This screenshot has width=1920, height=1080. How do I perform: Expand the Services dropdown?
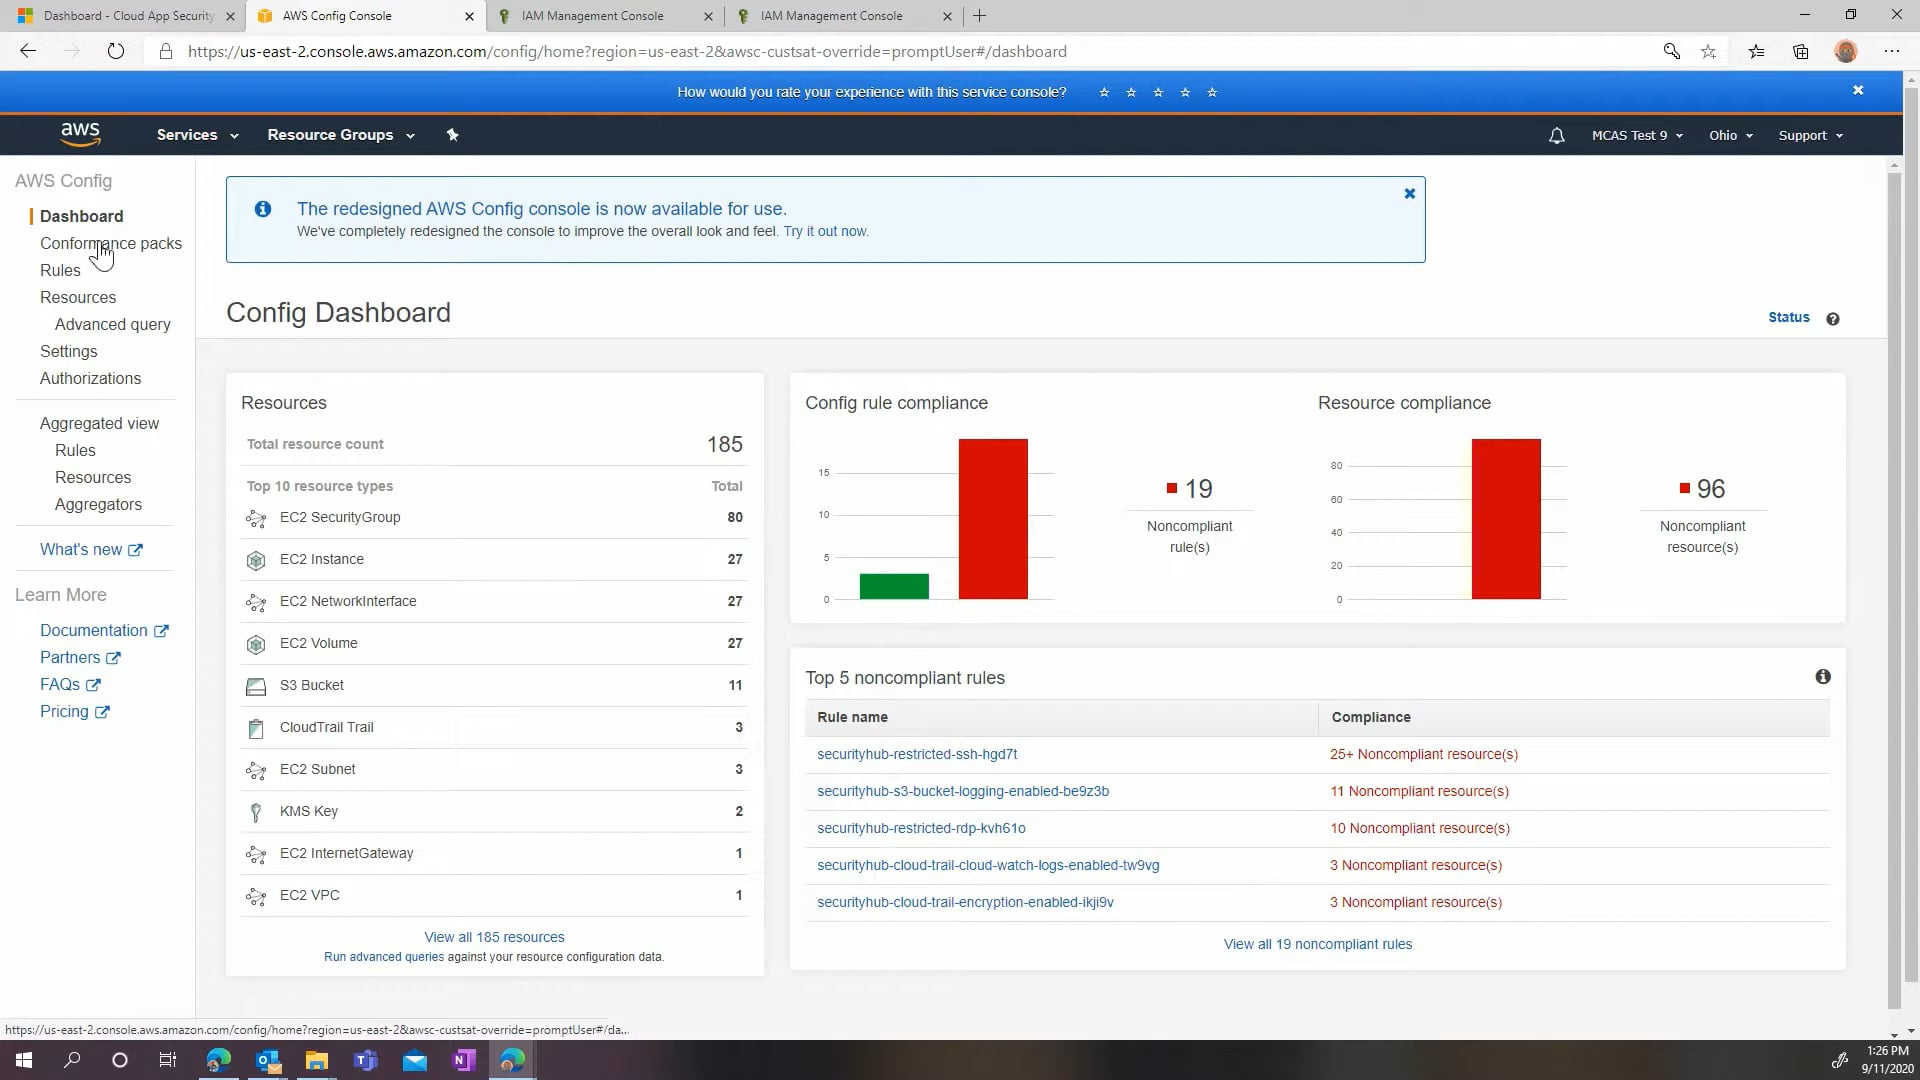[x=197, y=135]
